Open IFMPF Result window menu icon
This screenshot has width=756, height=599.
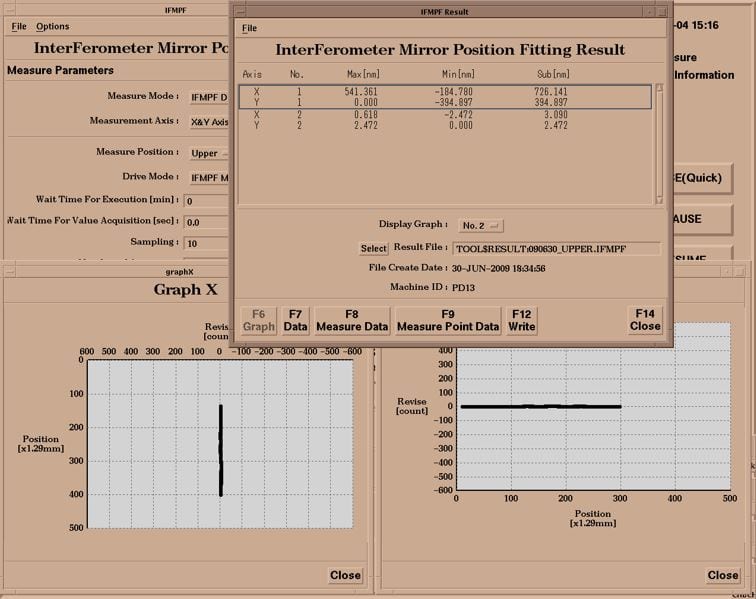coord(241,12)
